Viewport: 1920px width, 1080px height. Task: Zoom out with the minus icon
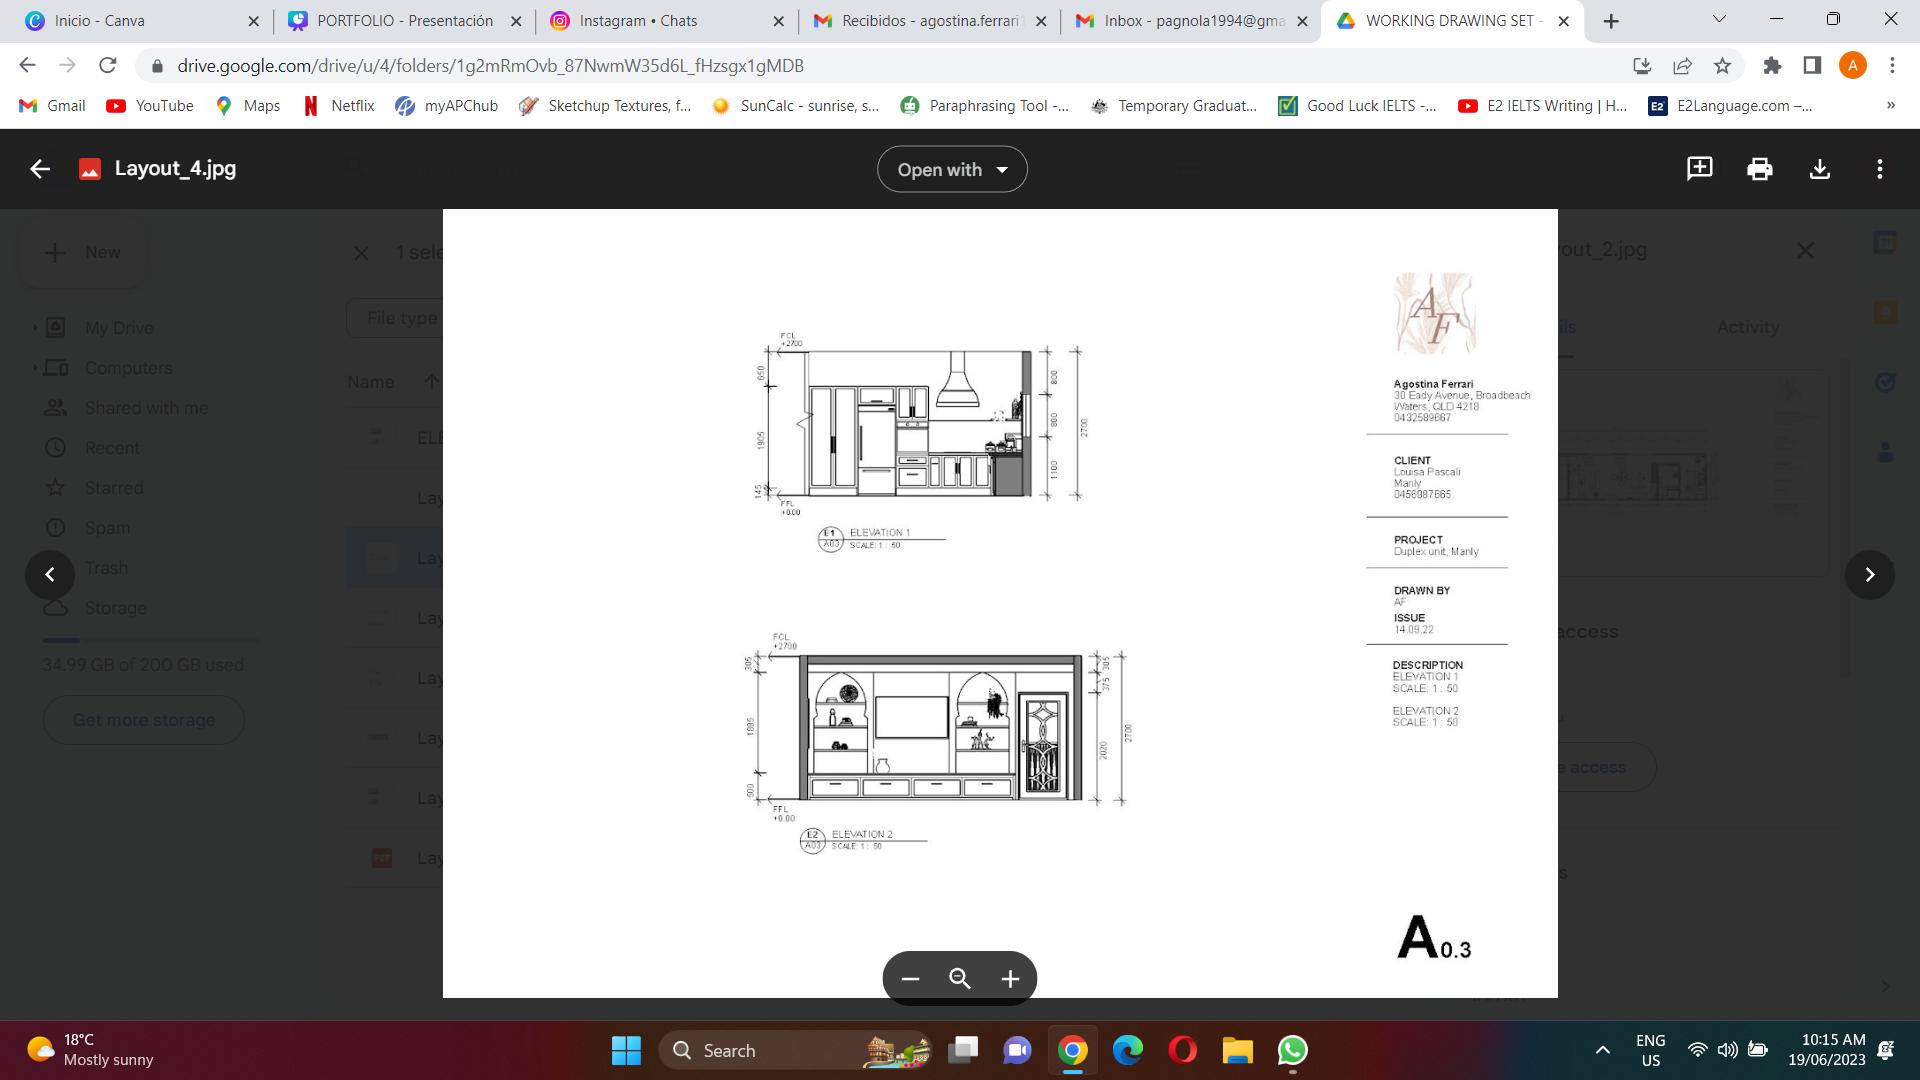[909, 979]
